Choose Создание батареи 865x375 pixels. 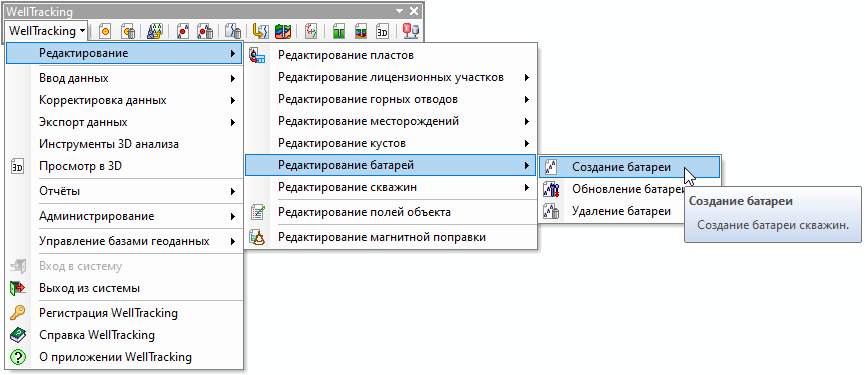click(630, 167)
